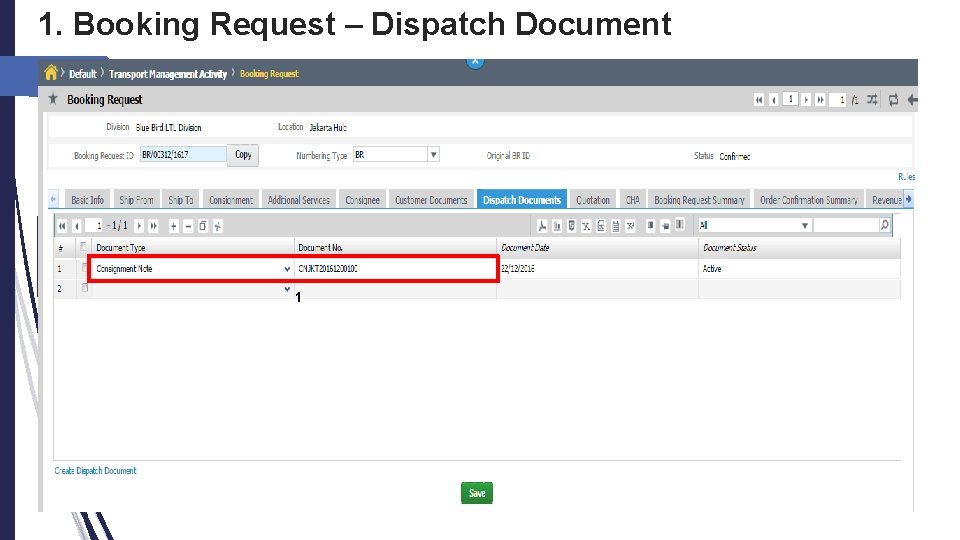The image size is (960, 540).
Task: Go to previous record in Booking Request header
Action: tap(774, 100)
